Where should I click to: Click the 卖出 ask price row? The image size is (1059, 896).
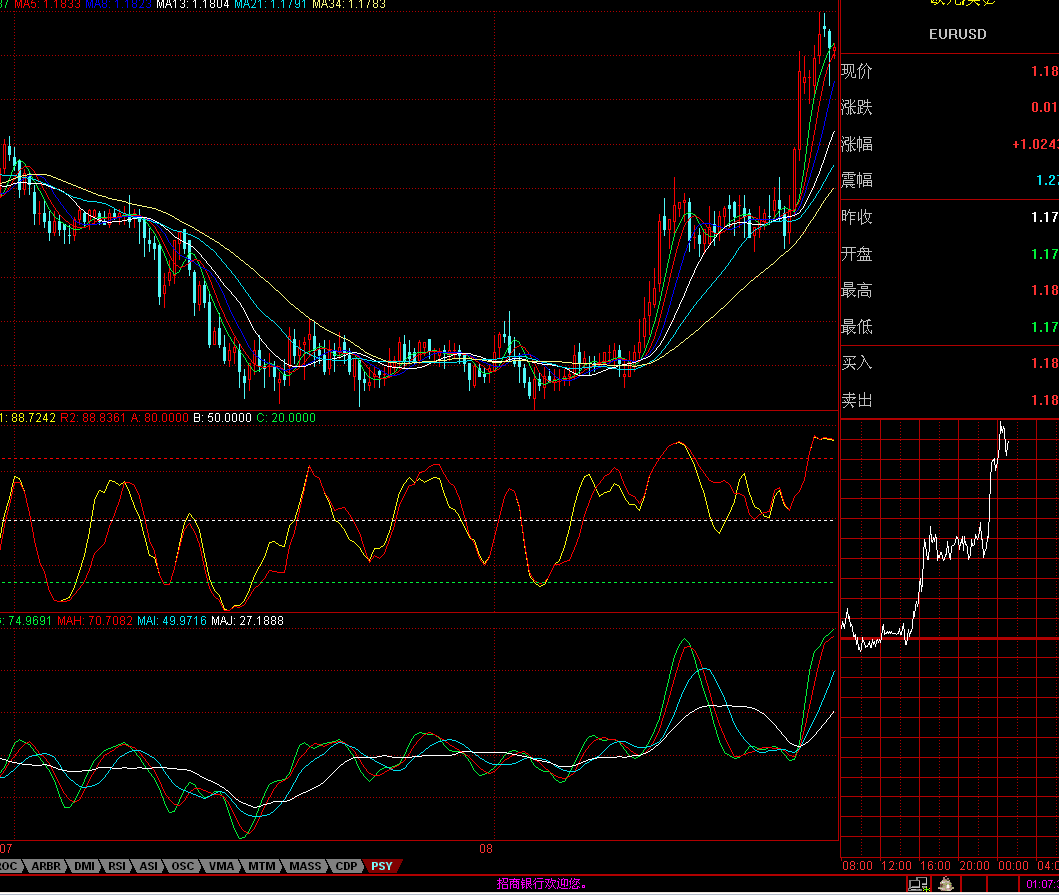pos(948,400)
